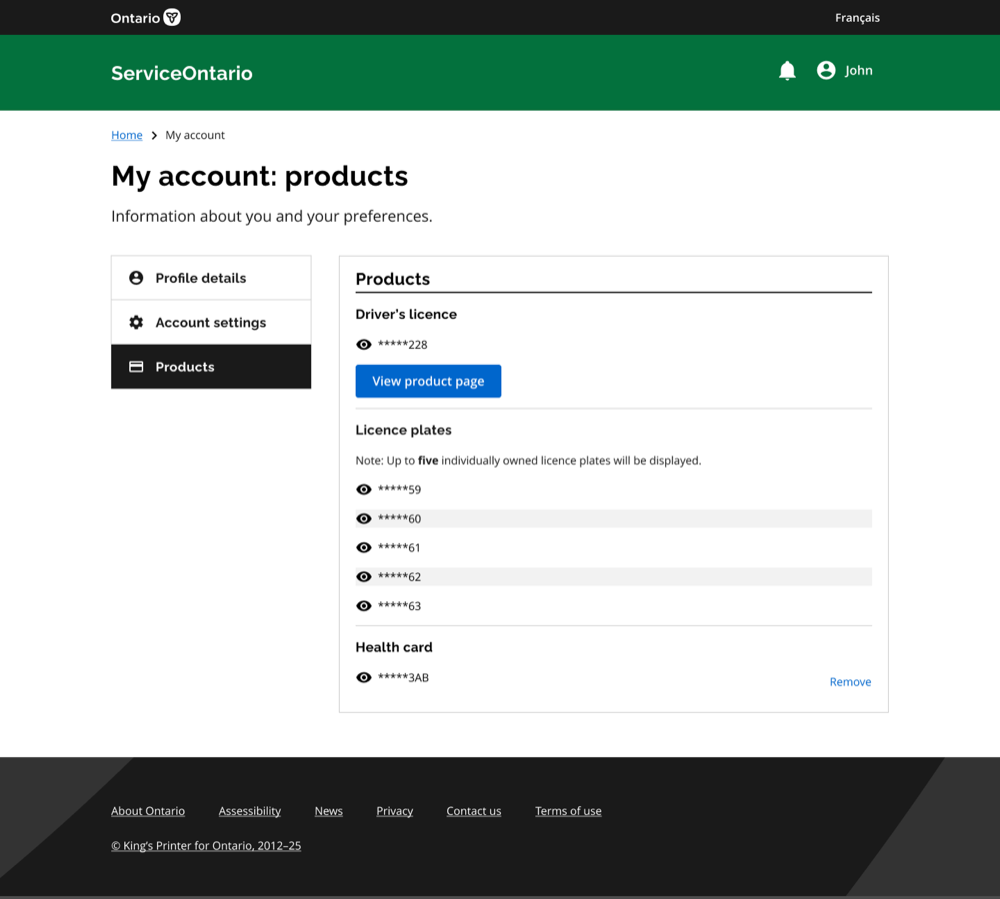Click the Products panel heading
1000x899 pixels.
[x=393, y=279]
